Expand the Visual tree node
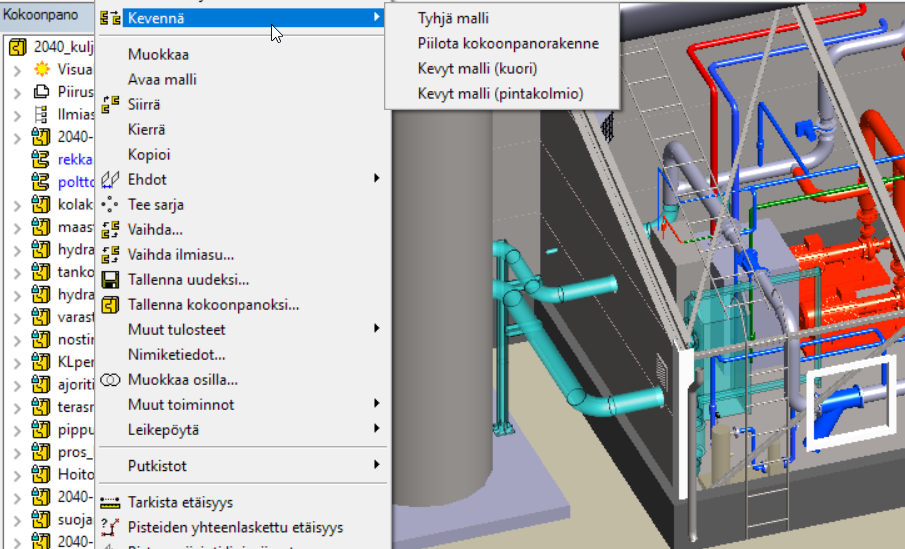 tap(17, 70)
